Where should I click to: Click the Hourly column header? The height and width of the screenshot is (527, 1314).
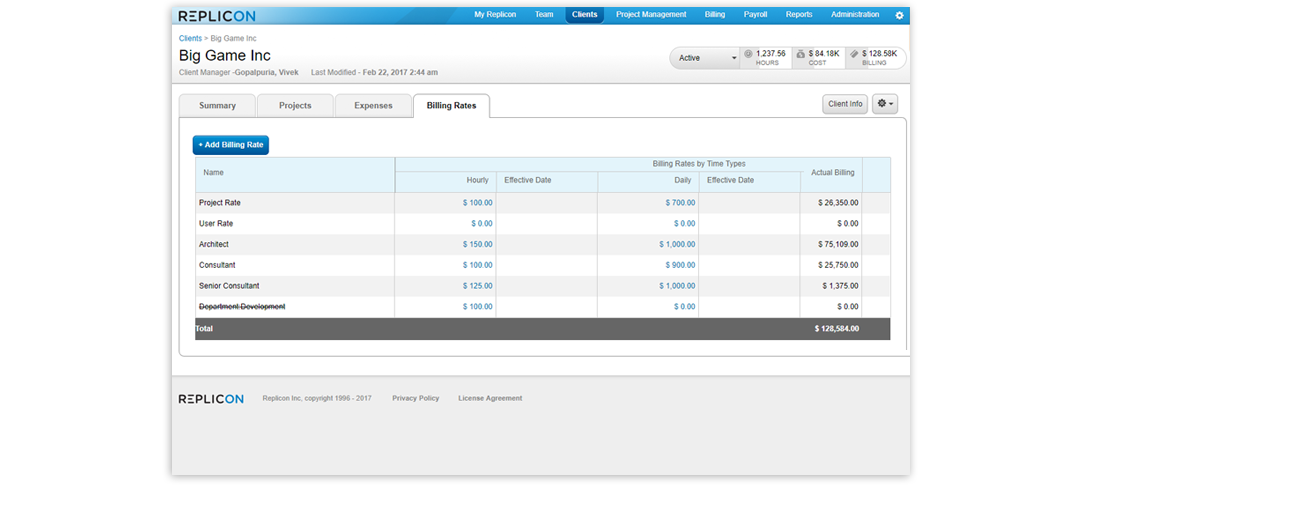(x=478, y=181)
